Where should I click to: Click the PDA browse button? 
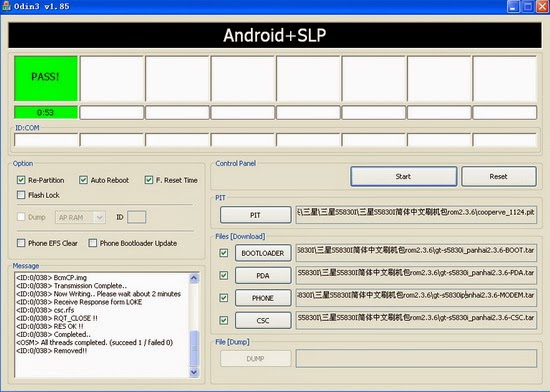(x=263, y=276)
